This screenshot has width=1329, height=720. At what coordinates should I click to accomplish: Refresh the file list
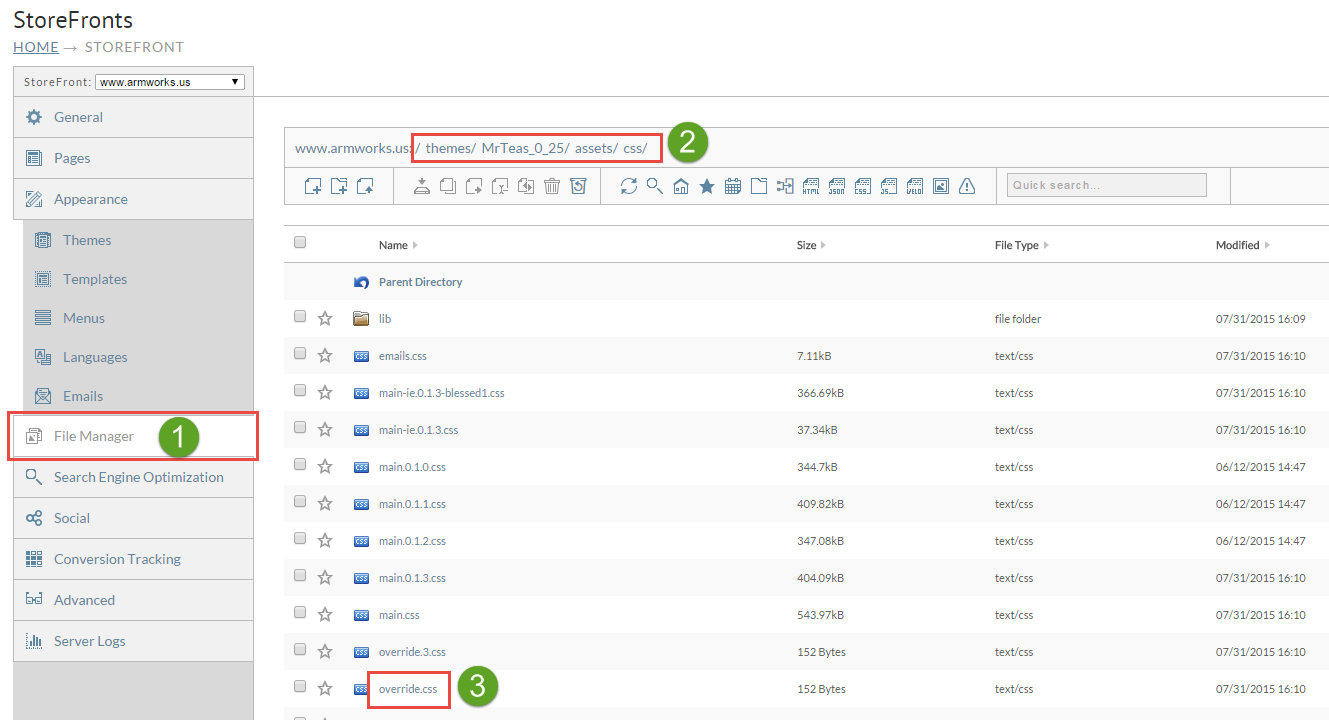coord(629,186)
